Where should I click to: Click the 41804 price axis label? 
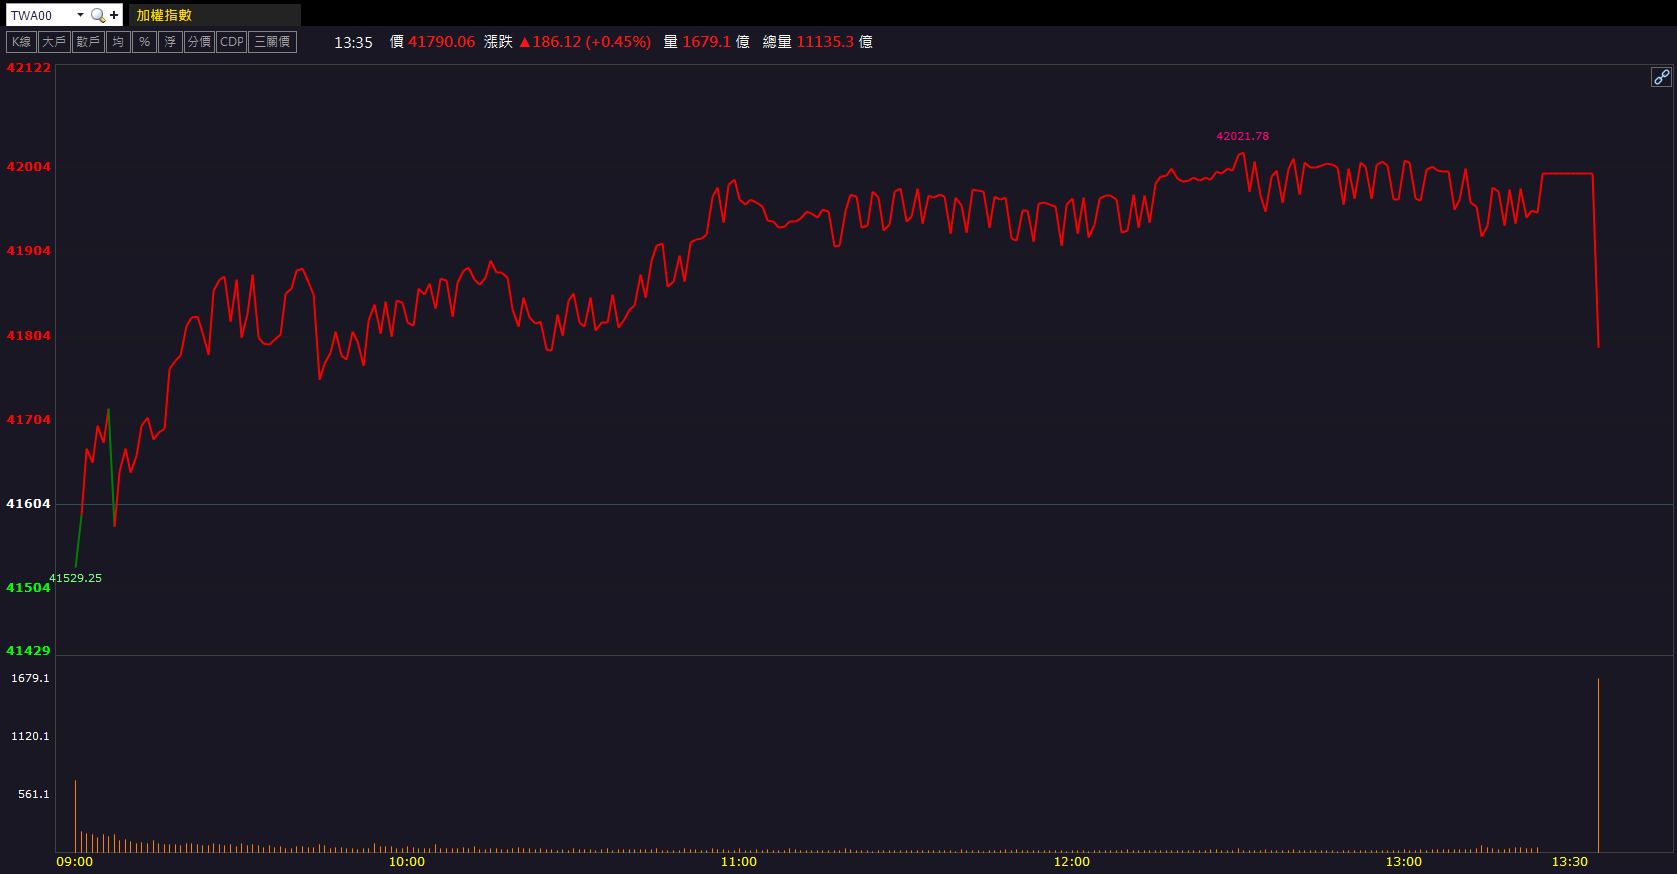pos(28,336)
